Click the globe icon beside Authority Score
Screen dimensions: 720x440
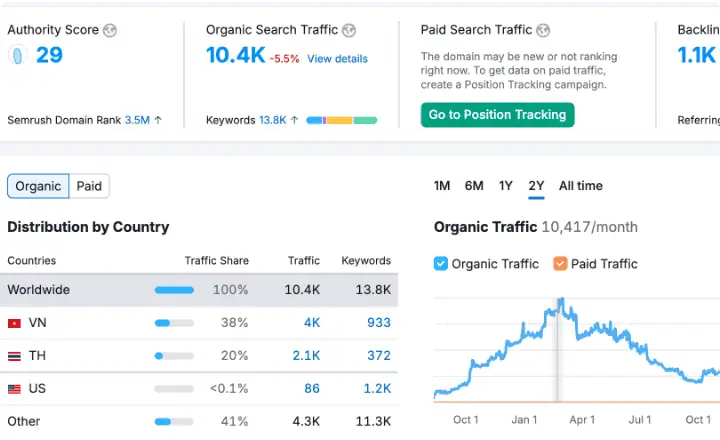click(110, 30)
